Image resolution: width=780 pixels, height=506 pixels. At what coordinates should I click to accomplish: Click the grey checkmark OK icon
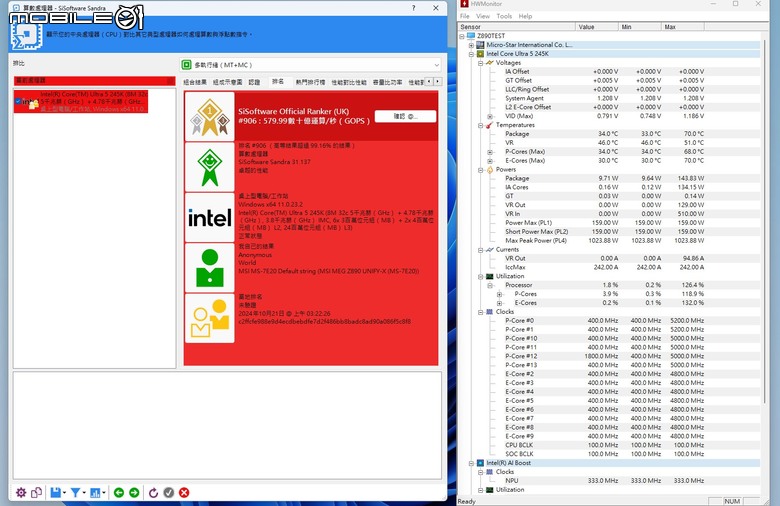pos(169,493)
